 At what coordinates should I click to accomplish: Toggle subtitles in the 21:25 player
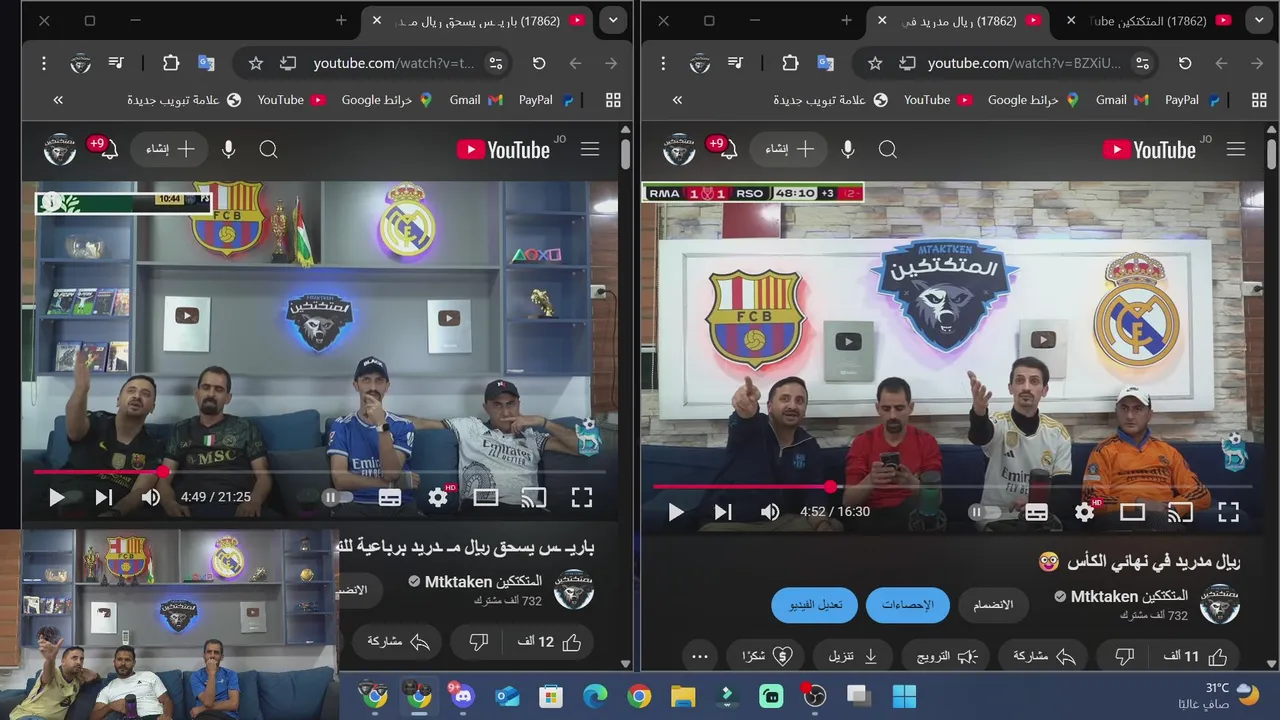[x=390, y=497]
